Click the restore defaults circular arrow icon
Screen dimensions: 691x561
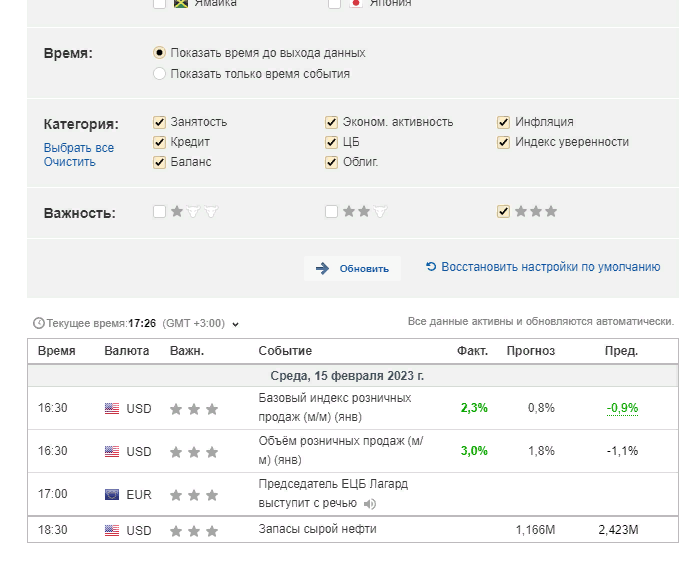pos(431,267)
